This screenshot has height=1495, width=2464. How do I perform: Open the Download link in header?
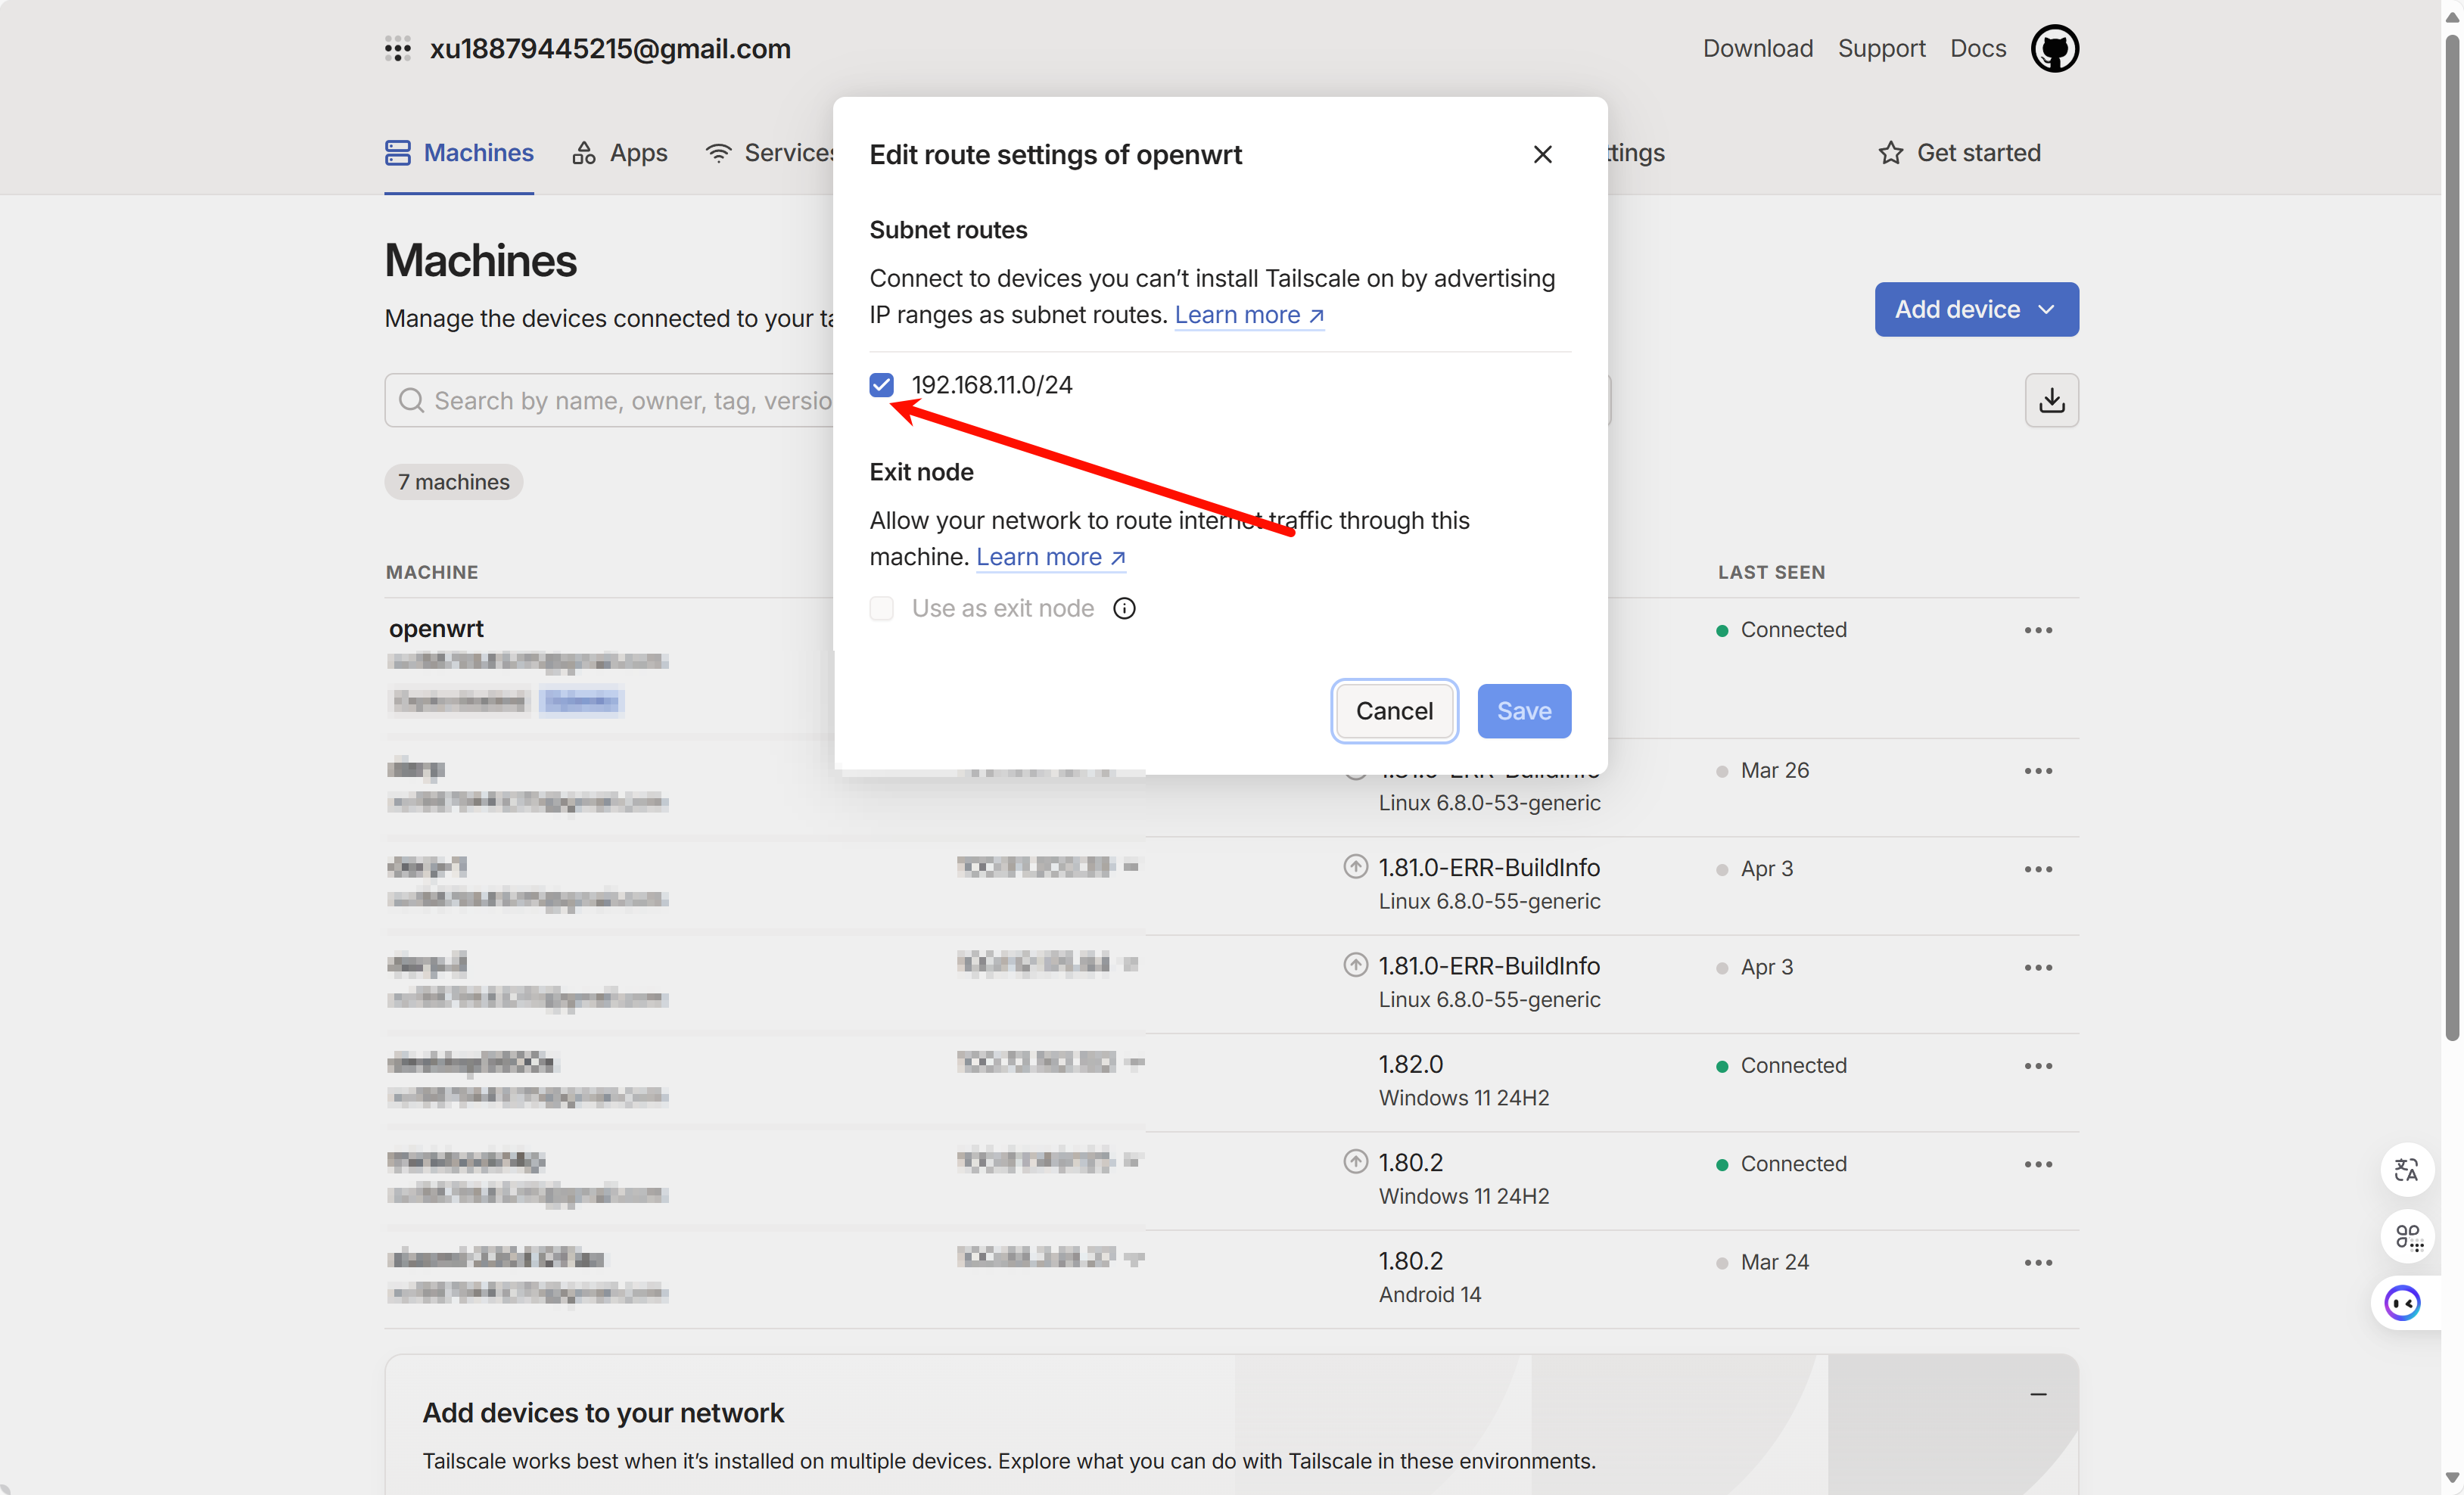pyautogui.click(x=1757, y=48)
